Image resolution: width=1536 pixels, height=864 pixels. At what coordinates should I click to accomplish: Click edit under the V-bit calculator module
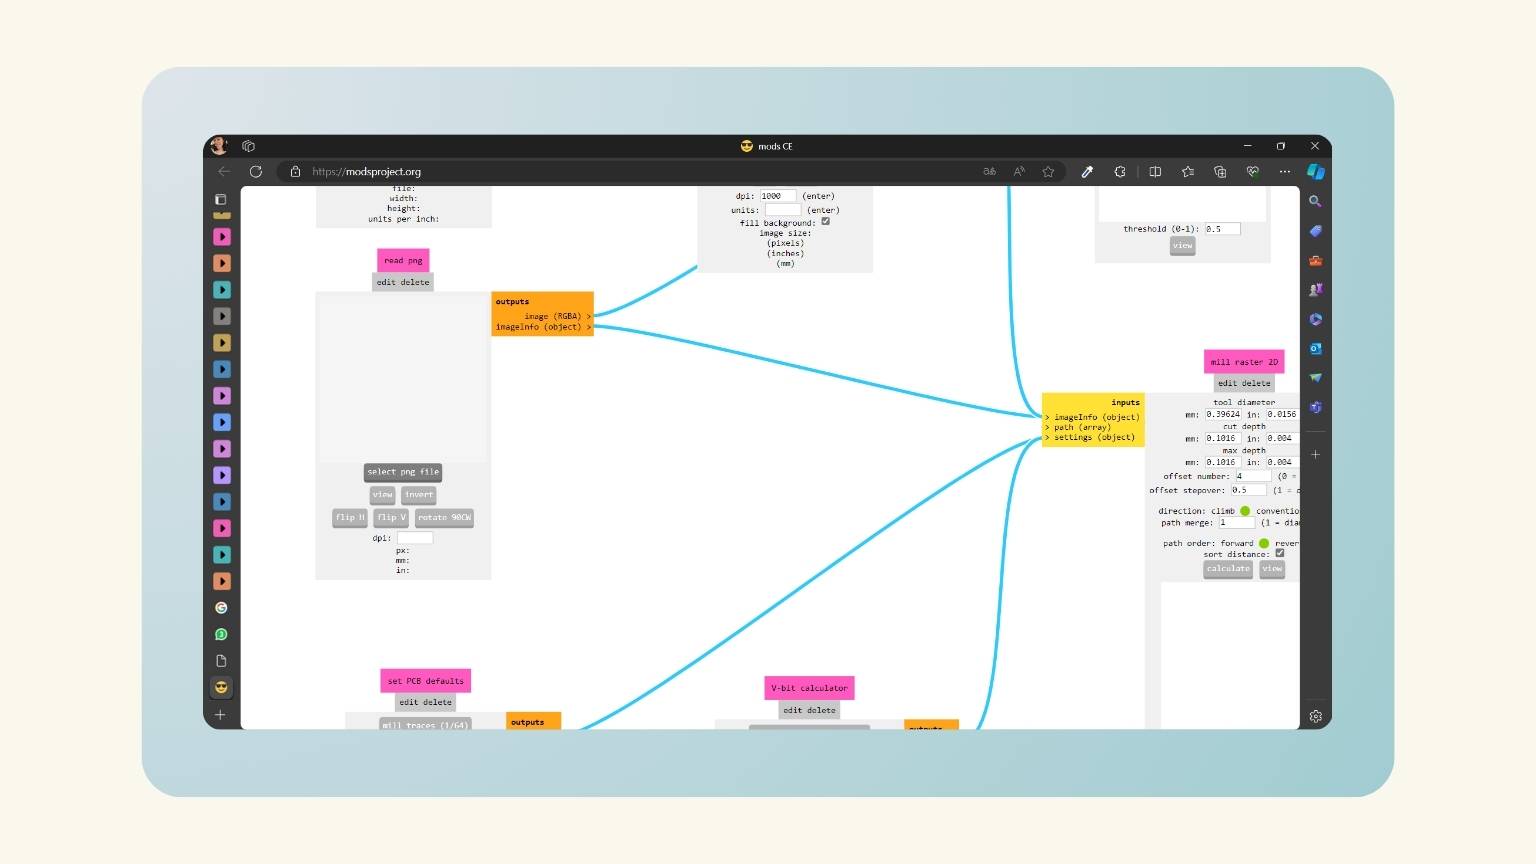point(792,711)
